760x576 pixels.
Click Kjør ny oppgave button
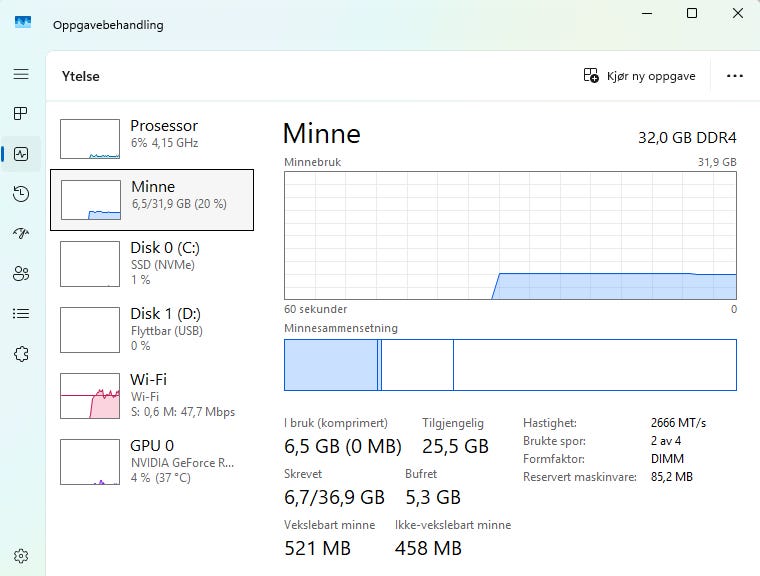point(639,76)
